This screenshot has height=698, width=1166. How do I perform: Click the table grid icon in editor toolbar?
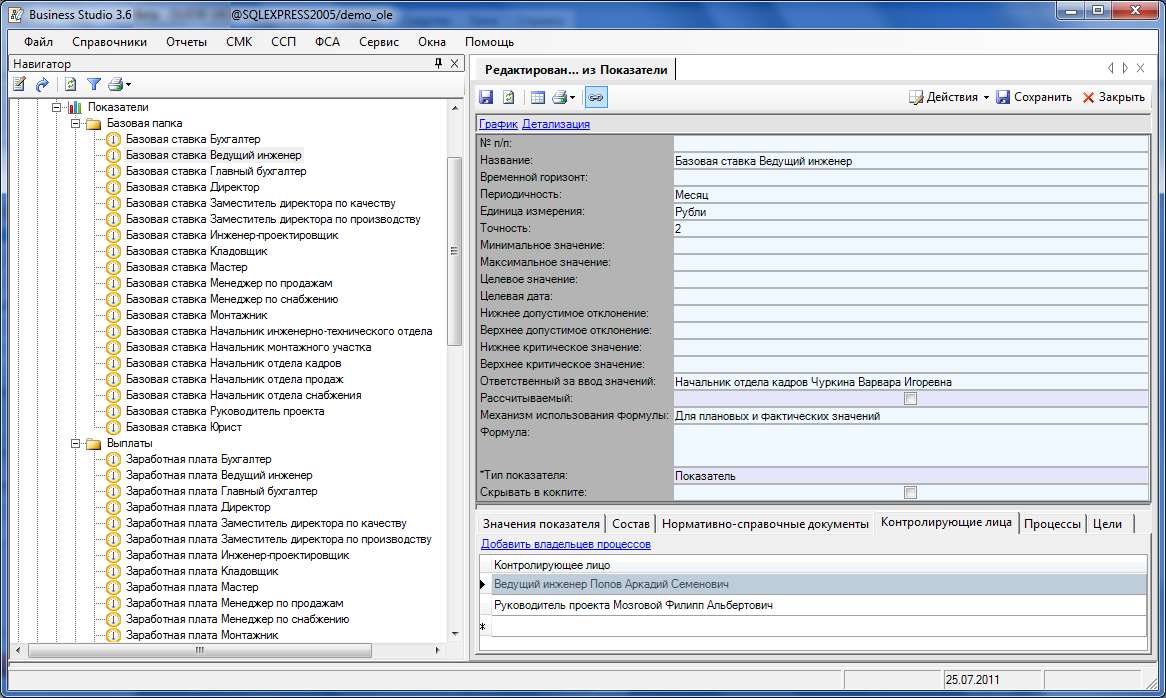(538, 97)
